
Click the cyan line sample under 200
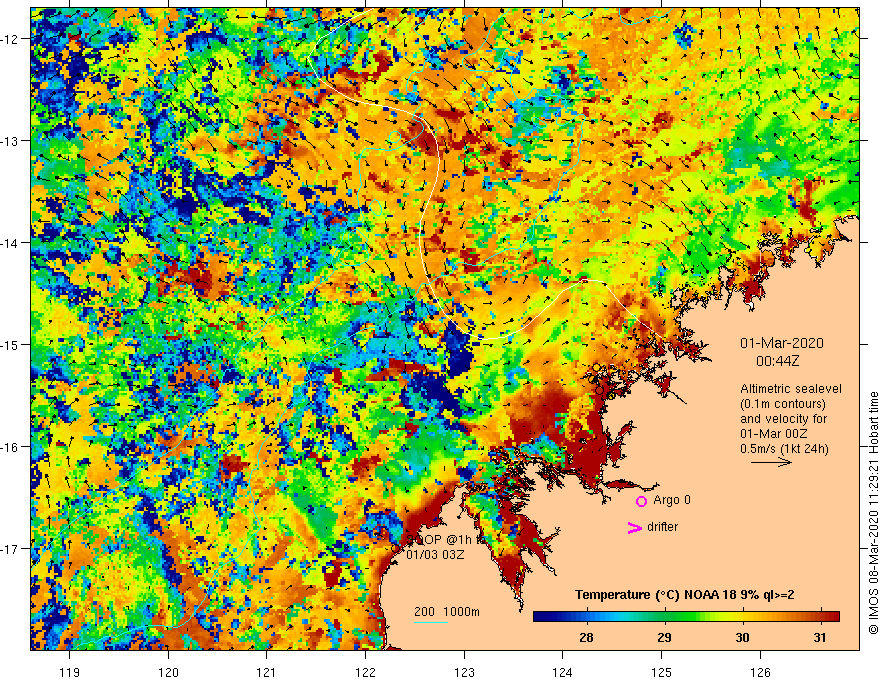tap(431, 622)
